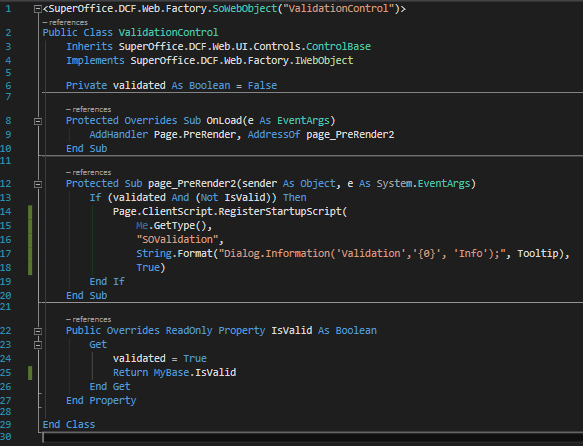Click Not IsValid condition on line 13
Image resolution: width=583 pixels, height=446 pixels.
coord(233,198)
